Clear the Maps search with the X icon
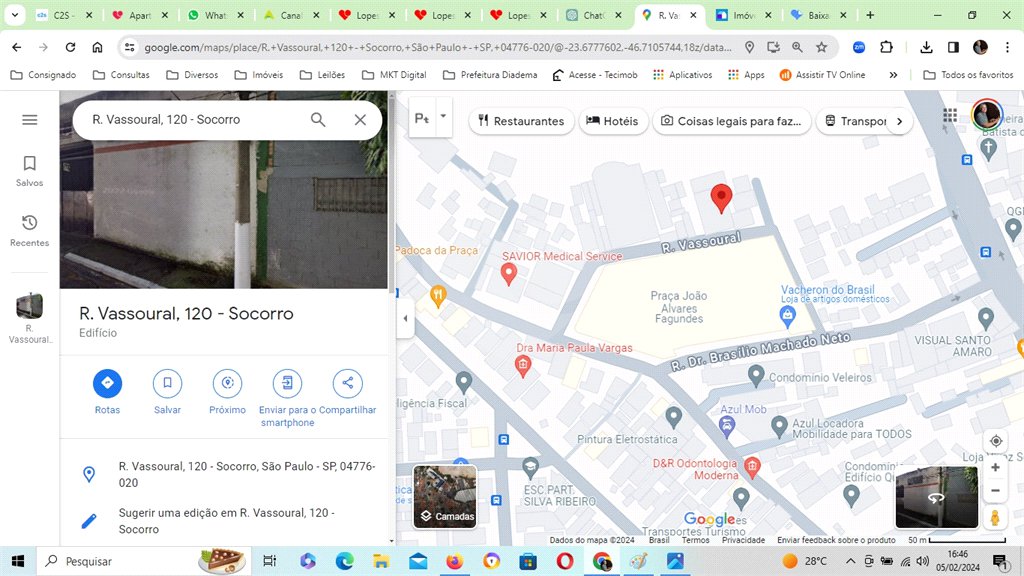Image resolution: width=1024 pixels, height=576 pixels. 360,120
